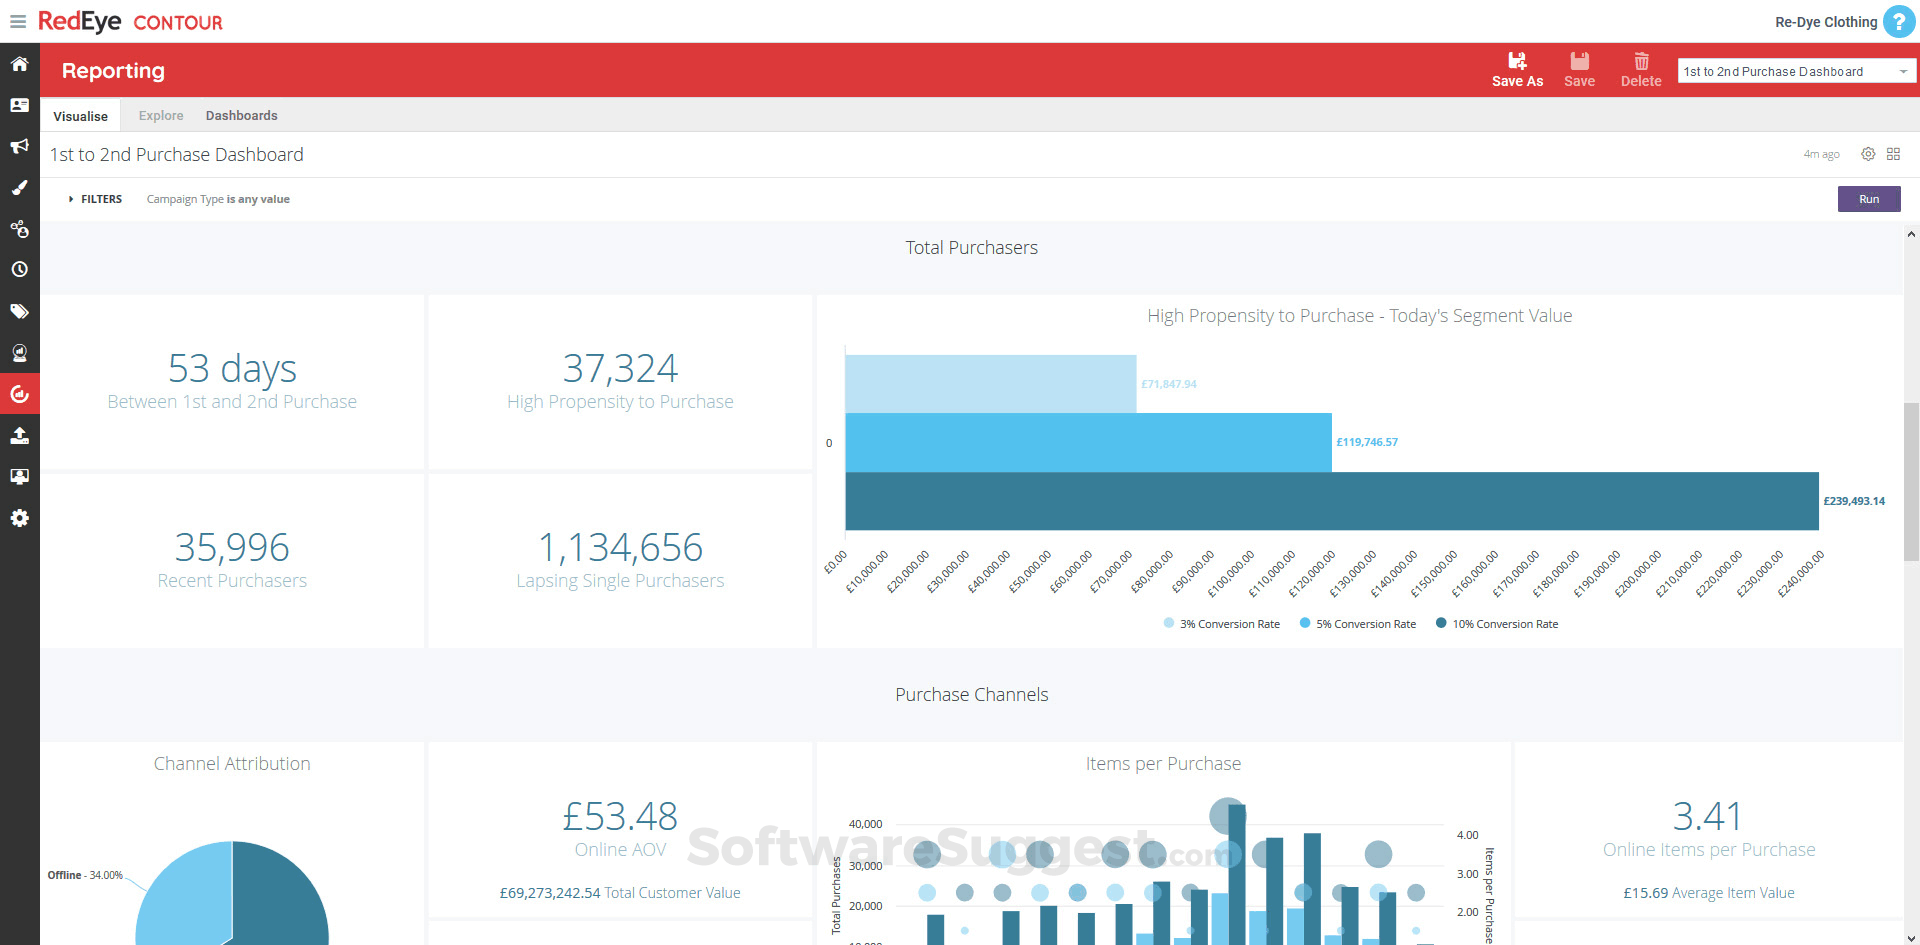
Task: Open the upload section from the sidebar
Action: pos(19,435)
